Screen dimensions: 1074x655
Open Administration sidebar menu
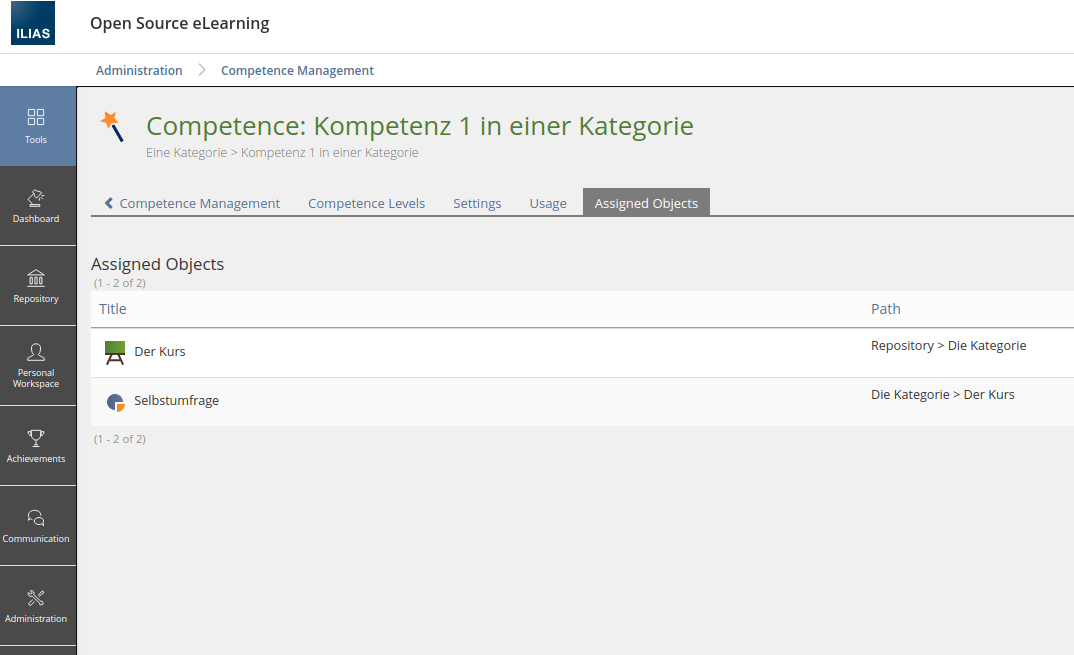tap(37, 606)
